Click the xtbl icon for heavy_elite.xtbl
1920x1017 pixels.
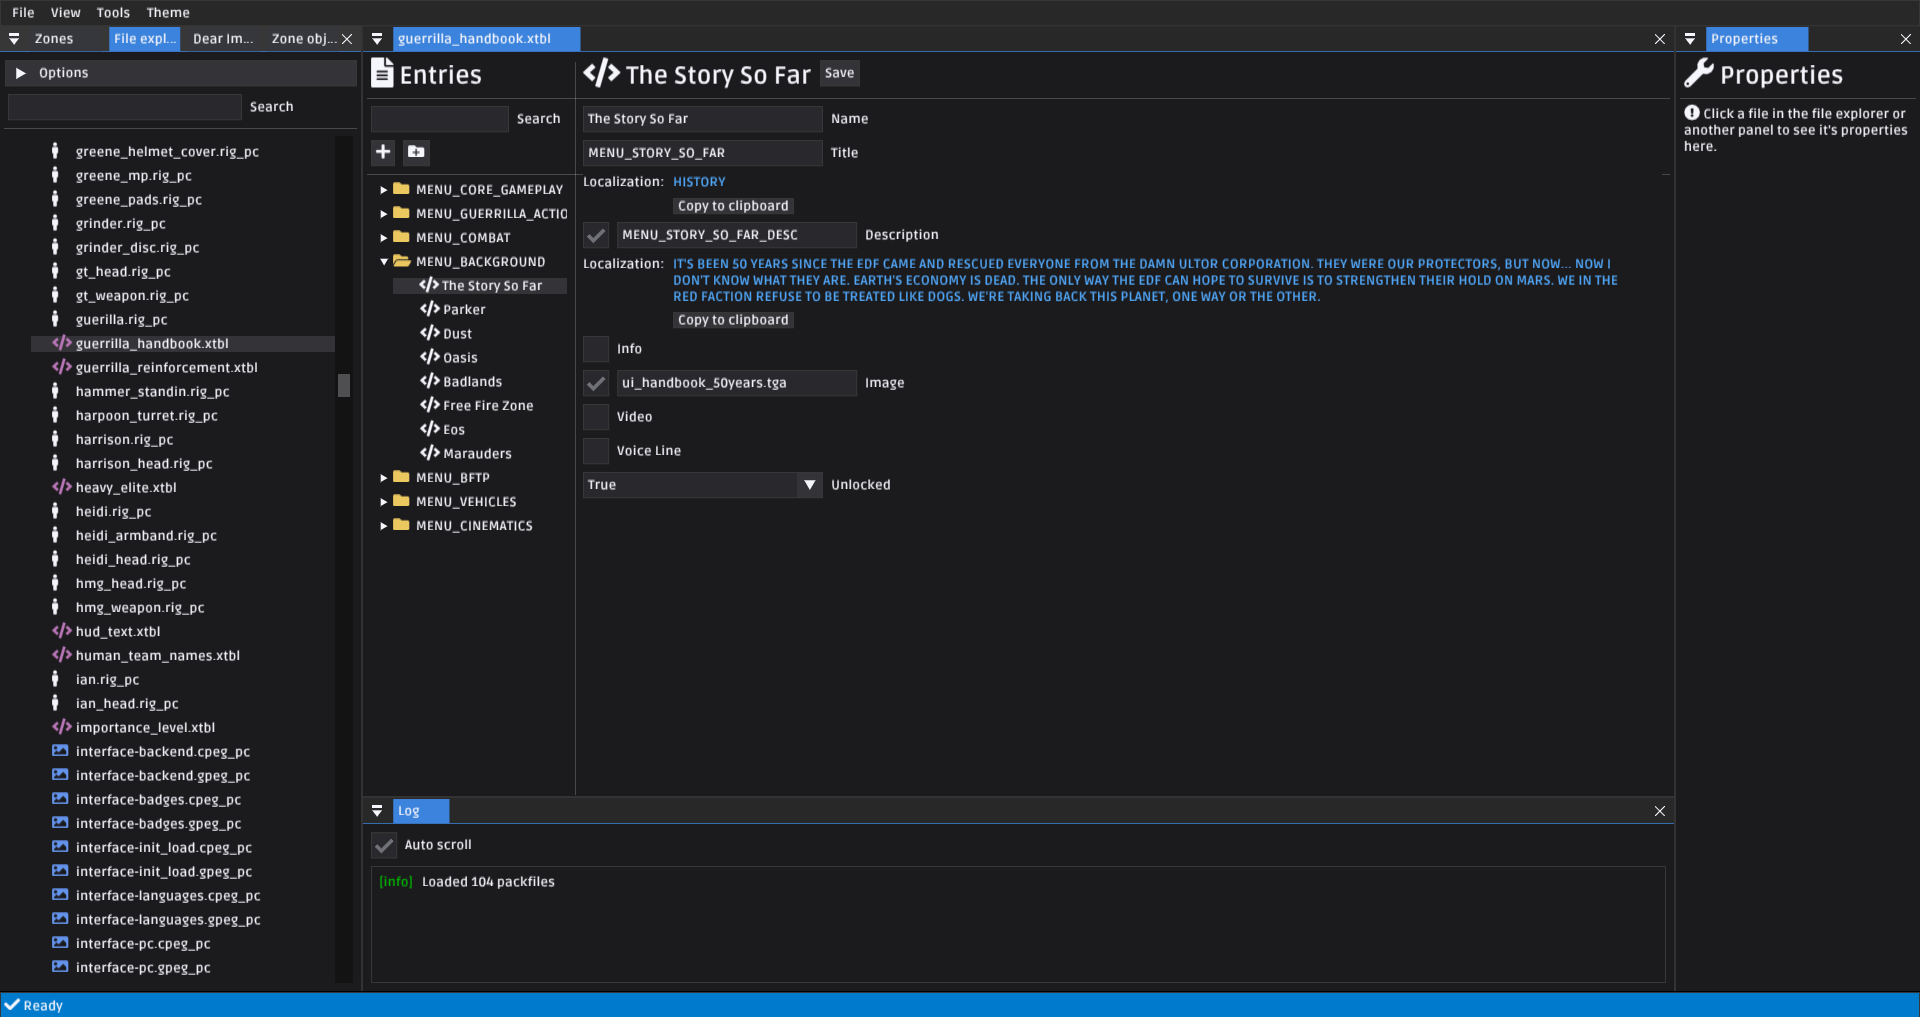(61, 488)
